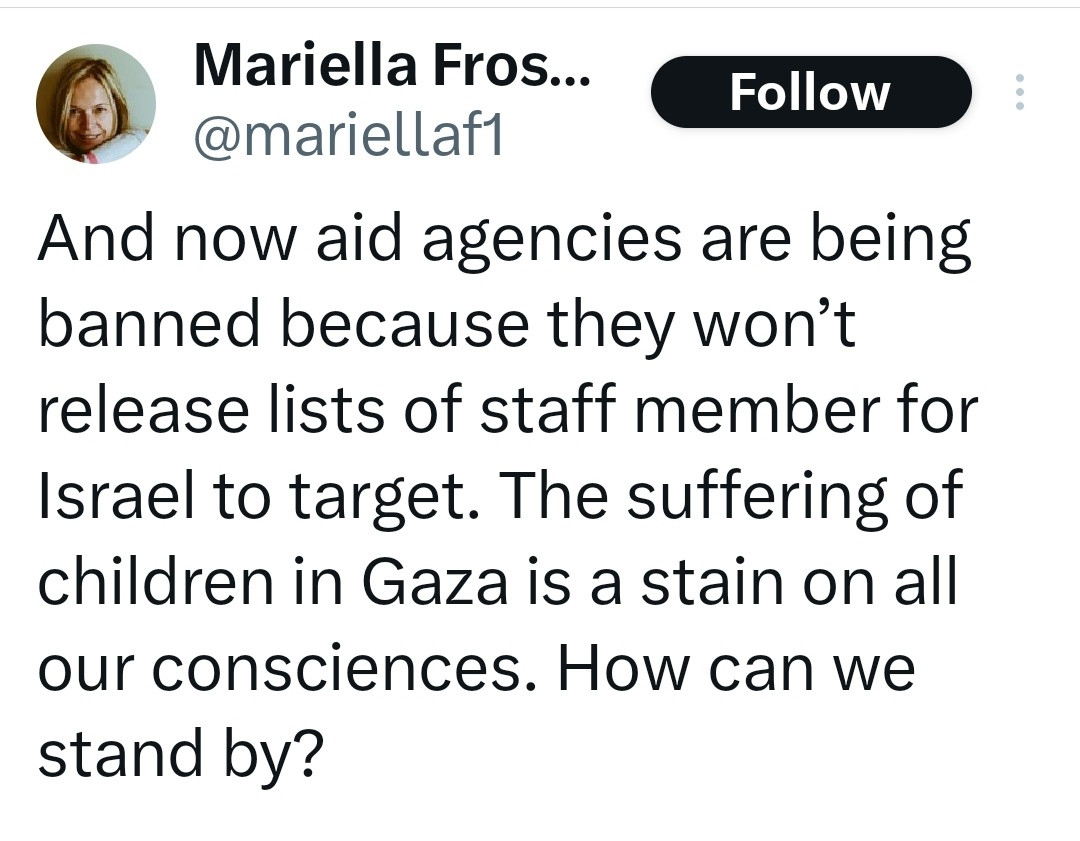This screenshot has height=841, width=1080.
Task: Open the Mariella Fros... display name
Action: [391, 67]
